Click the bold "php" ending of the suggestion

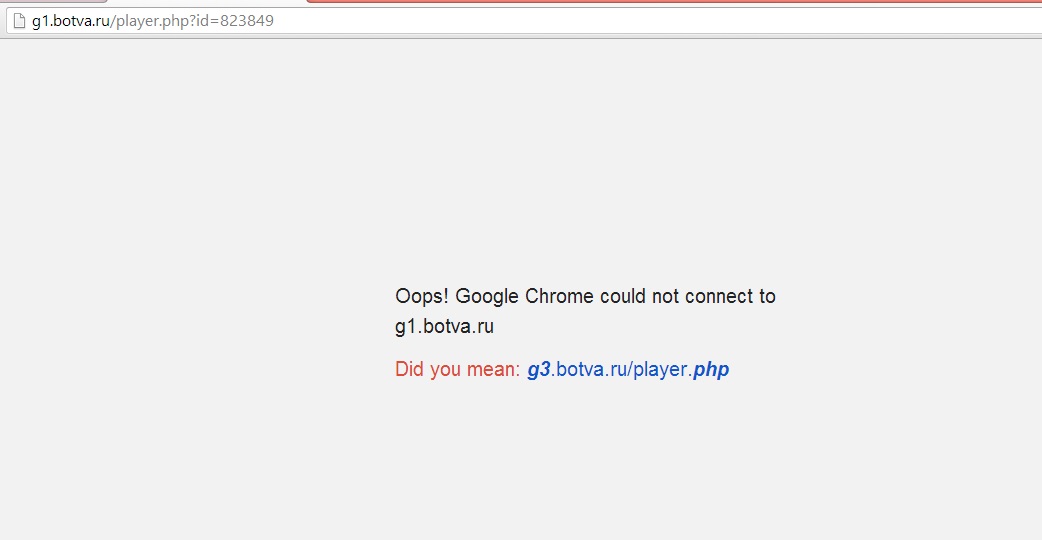pyautogui.click(x=711, y=370)
